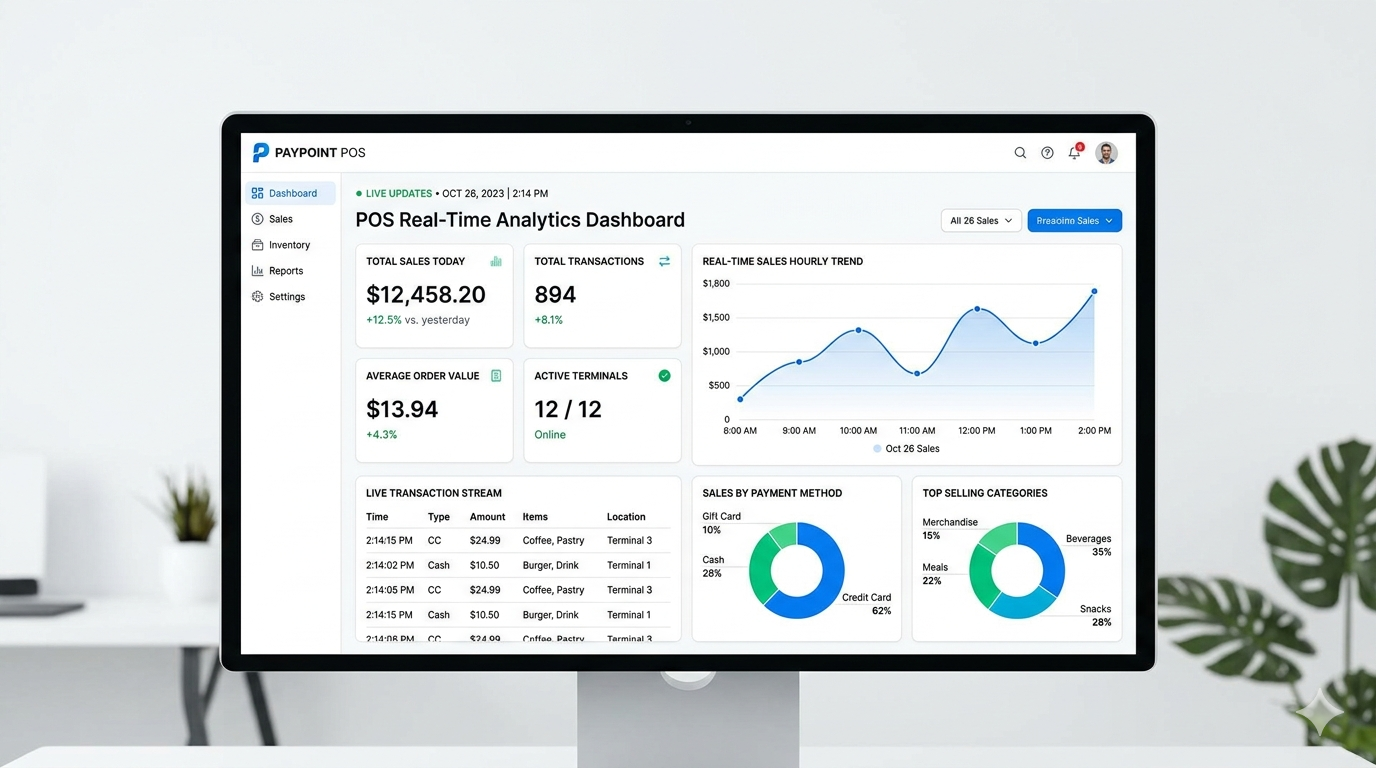Click the Online link on Active Terminals card

tap(549, 434)
